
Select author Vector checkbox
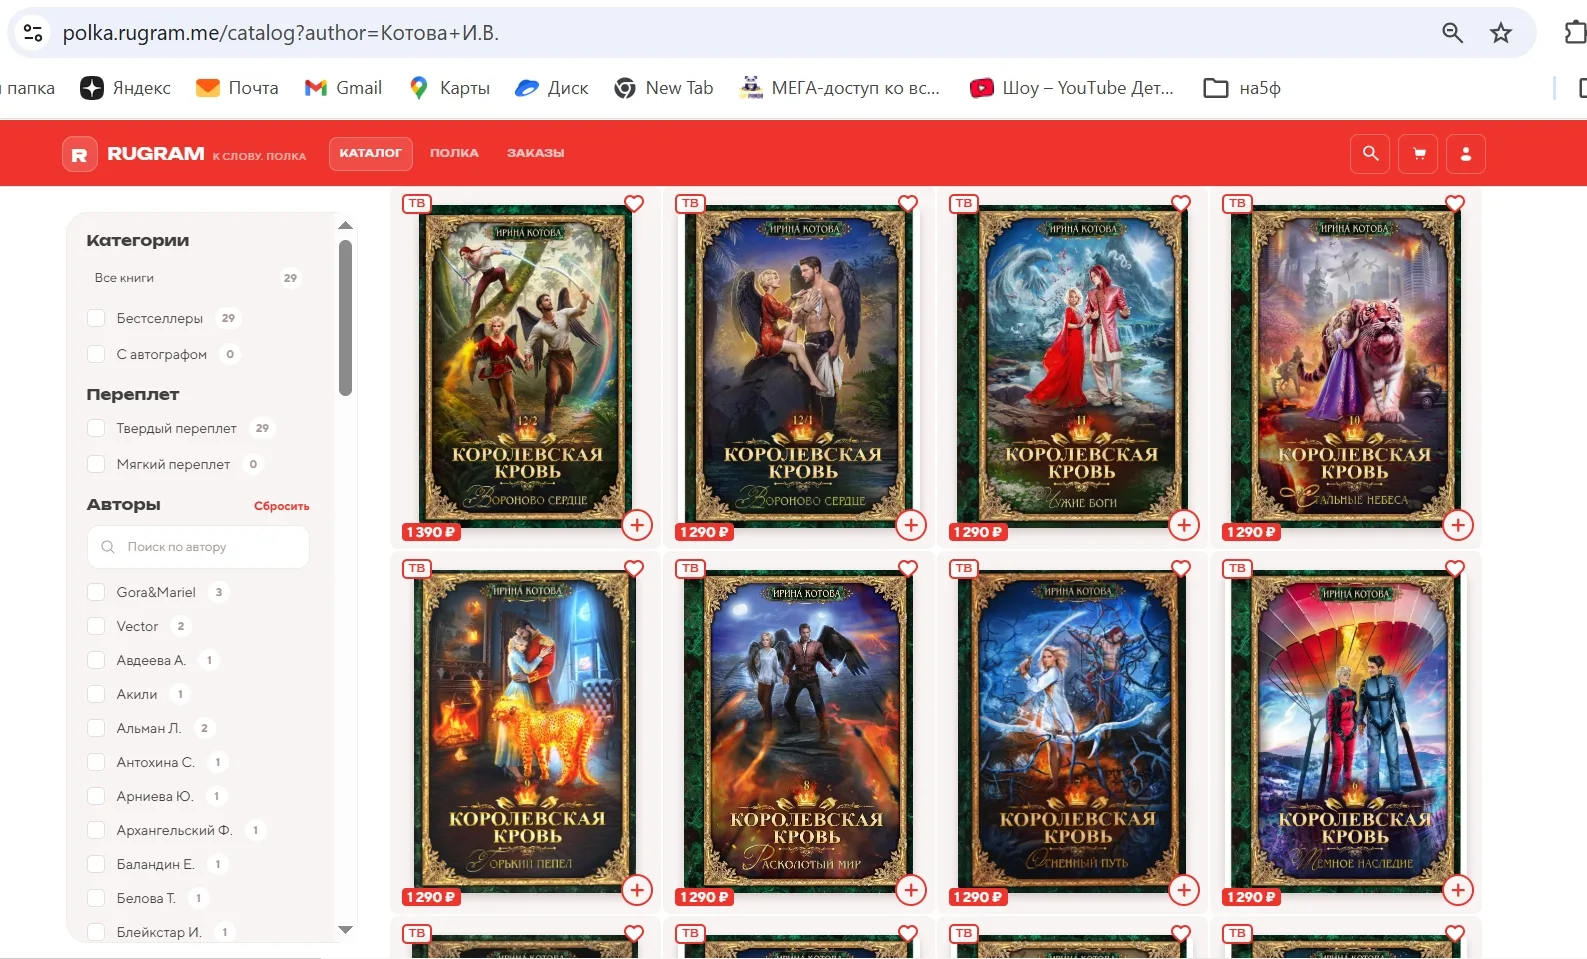click(x=96, y=626)
